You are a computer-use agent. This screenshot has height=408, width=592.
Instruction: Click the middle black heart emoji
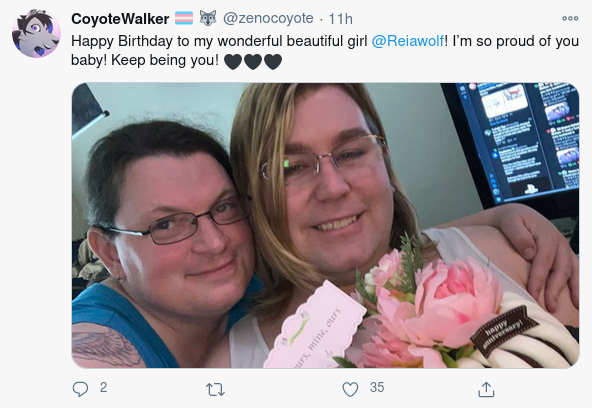click(x=253, y=62)
